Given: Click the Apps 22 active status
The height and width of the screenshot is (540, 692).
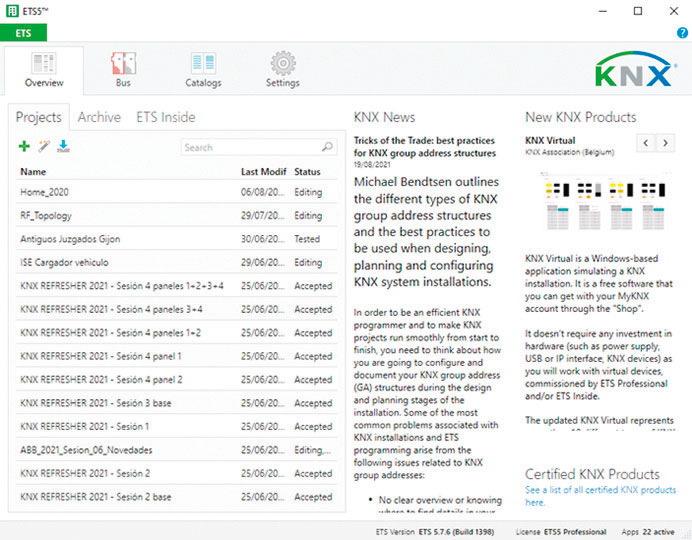Looking at the screenshot, I should [648, 532].
